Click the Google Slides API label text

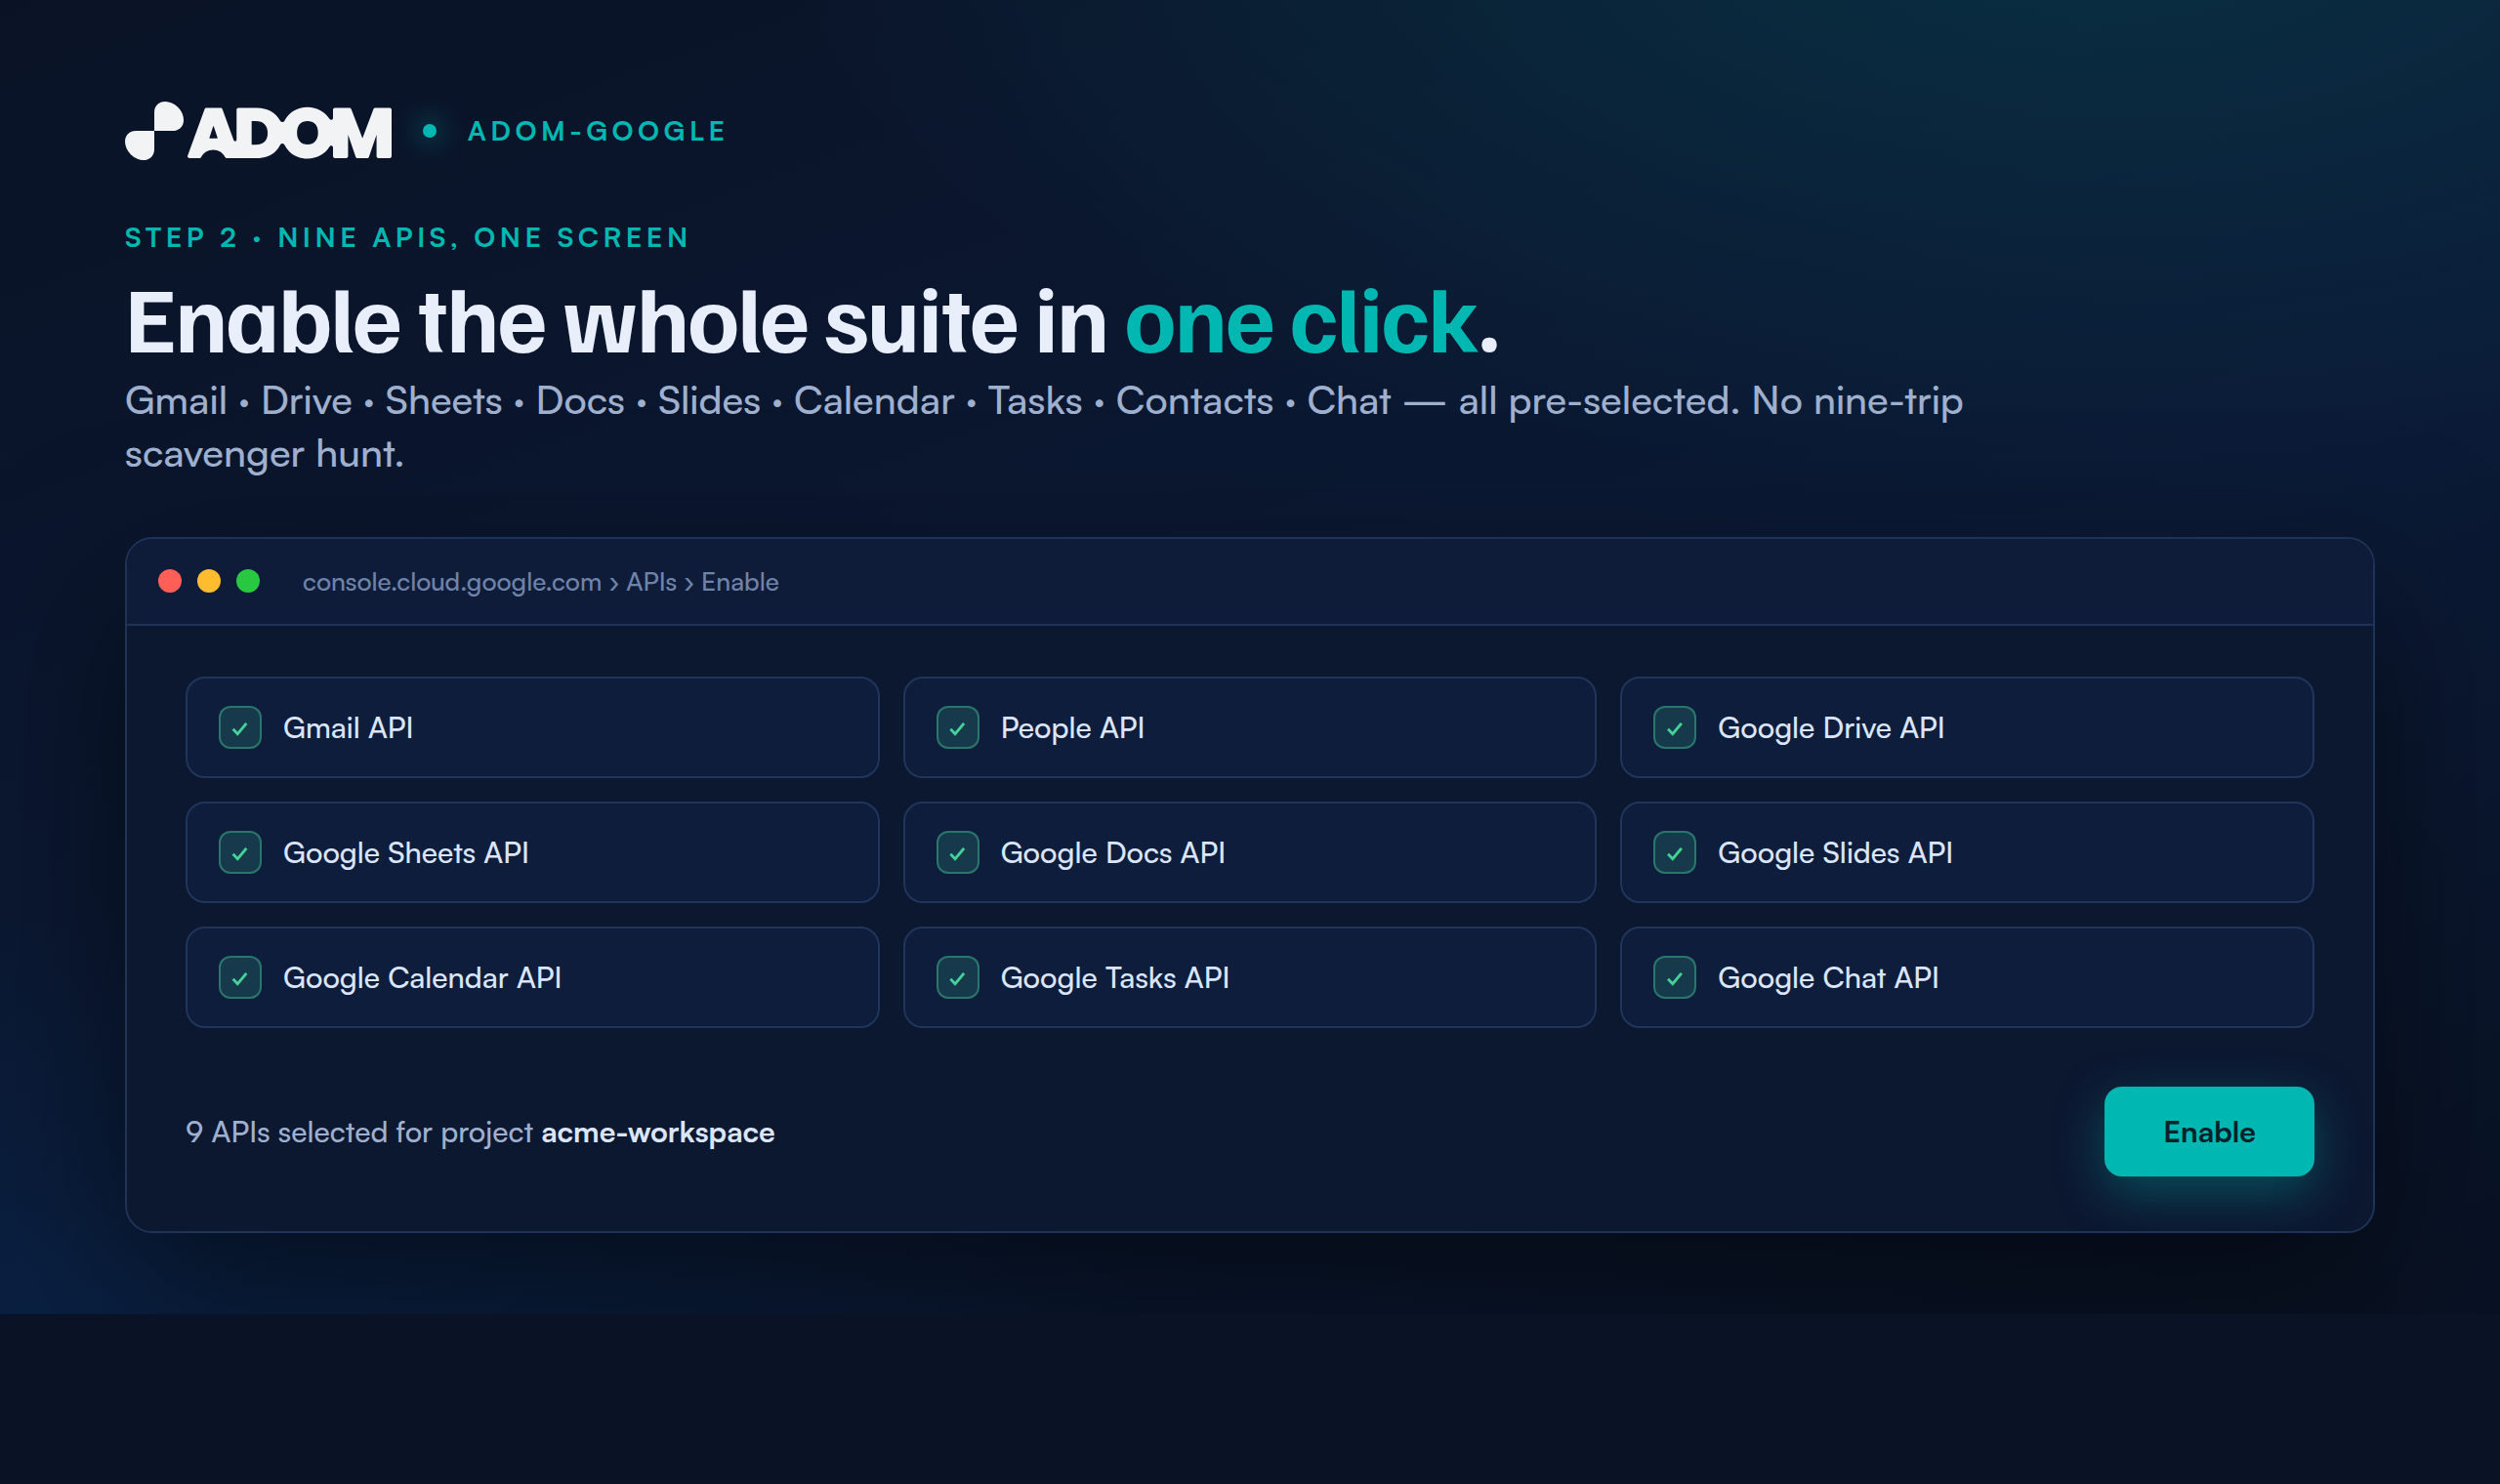point(1834,853)
